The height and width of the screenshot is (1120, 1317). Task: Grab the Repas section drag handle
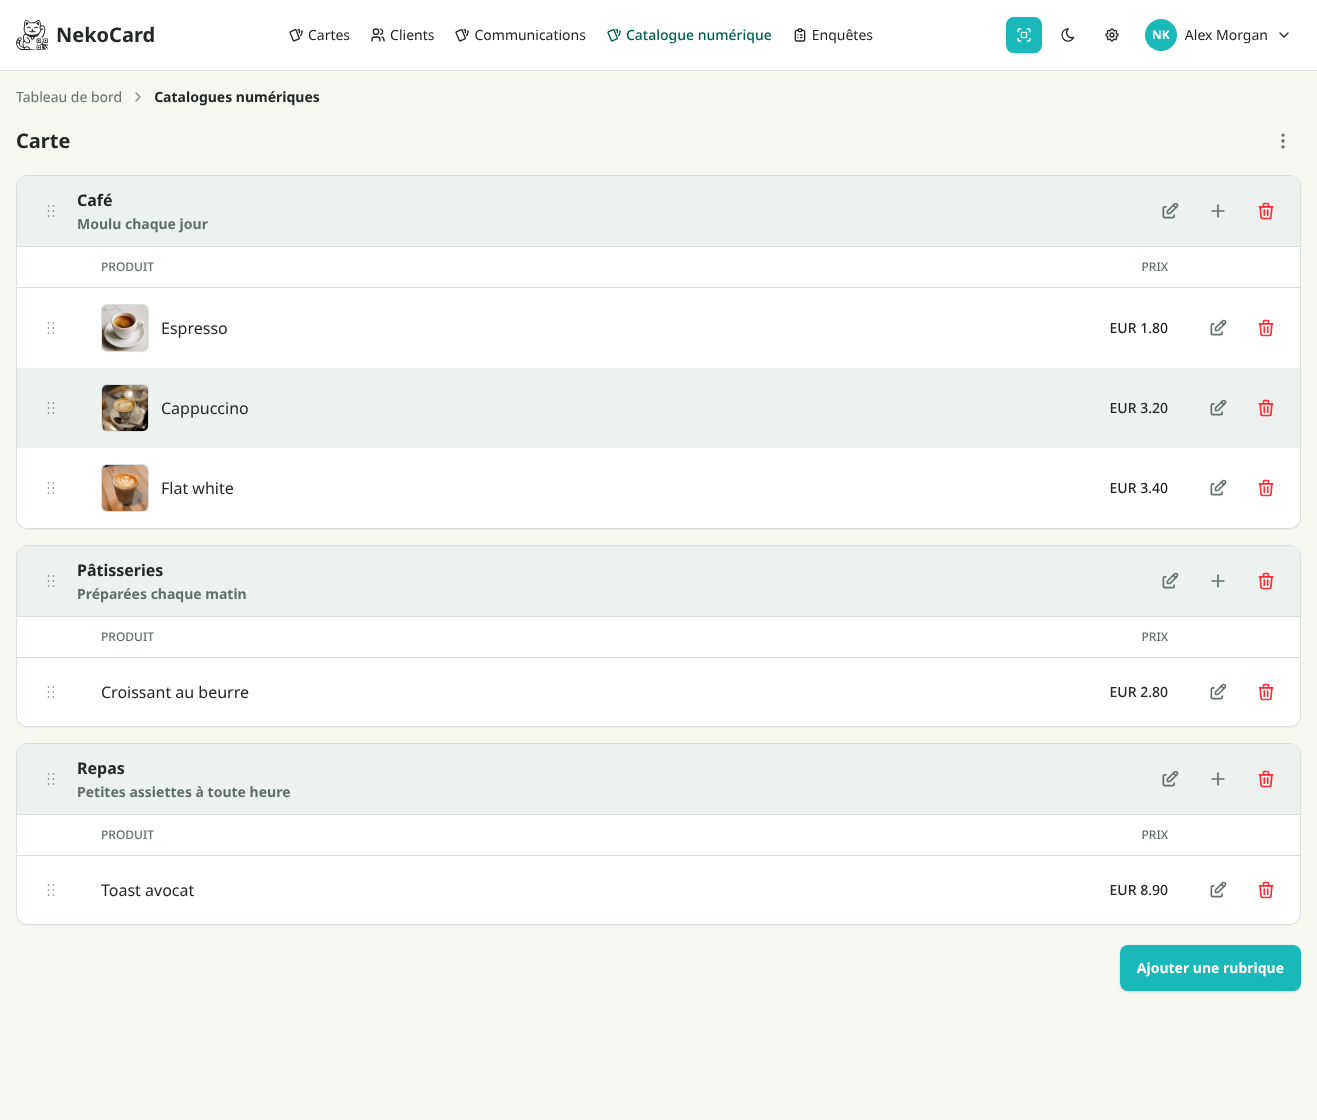tap(51, 779)
